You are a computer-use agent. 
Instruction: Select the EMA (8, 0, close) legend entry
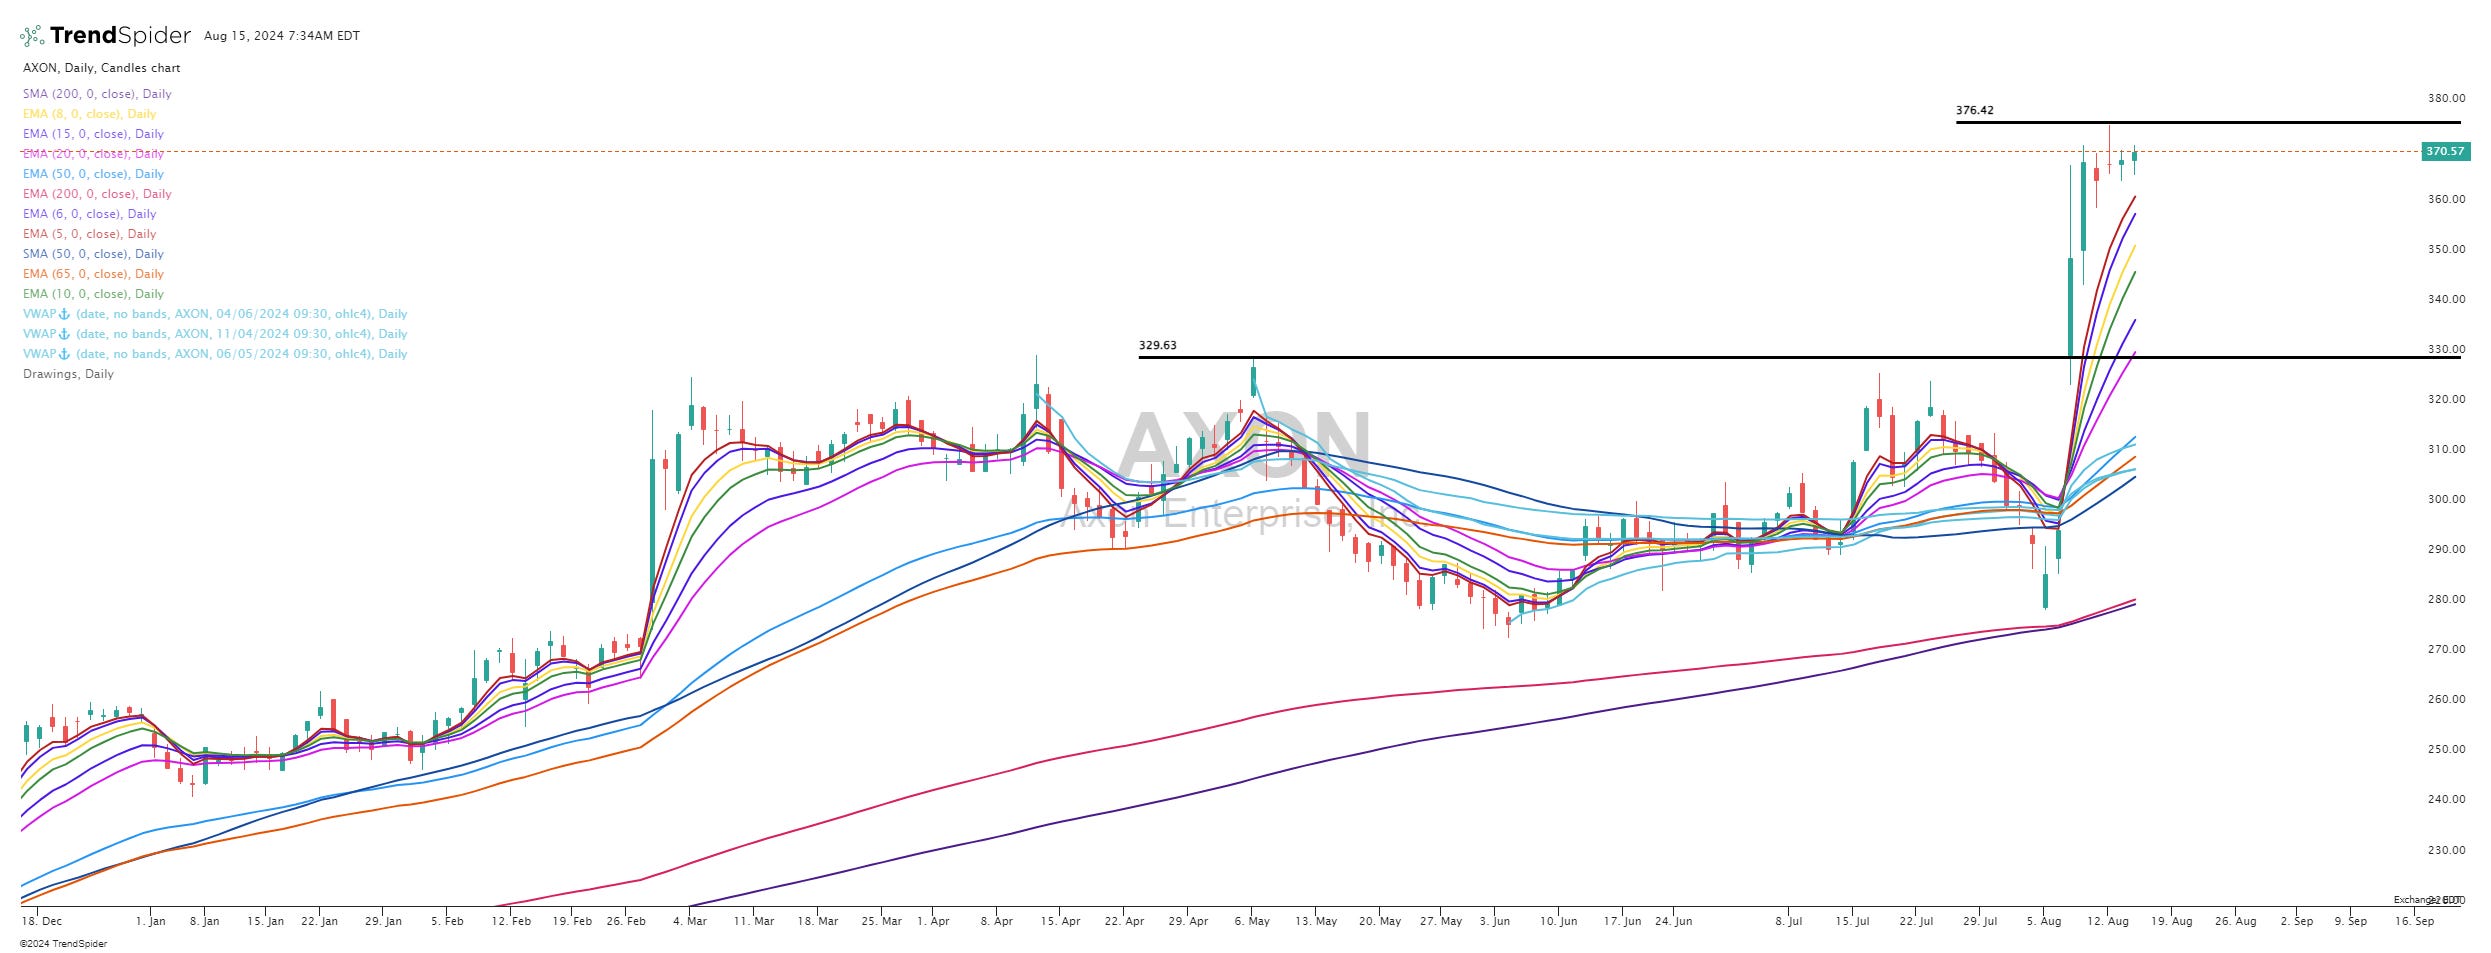90,114
